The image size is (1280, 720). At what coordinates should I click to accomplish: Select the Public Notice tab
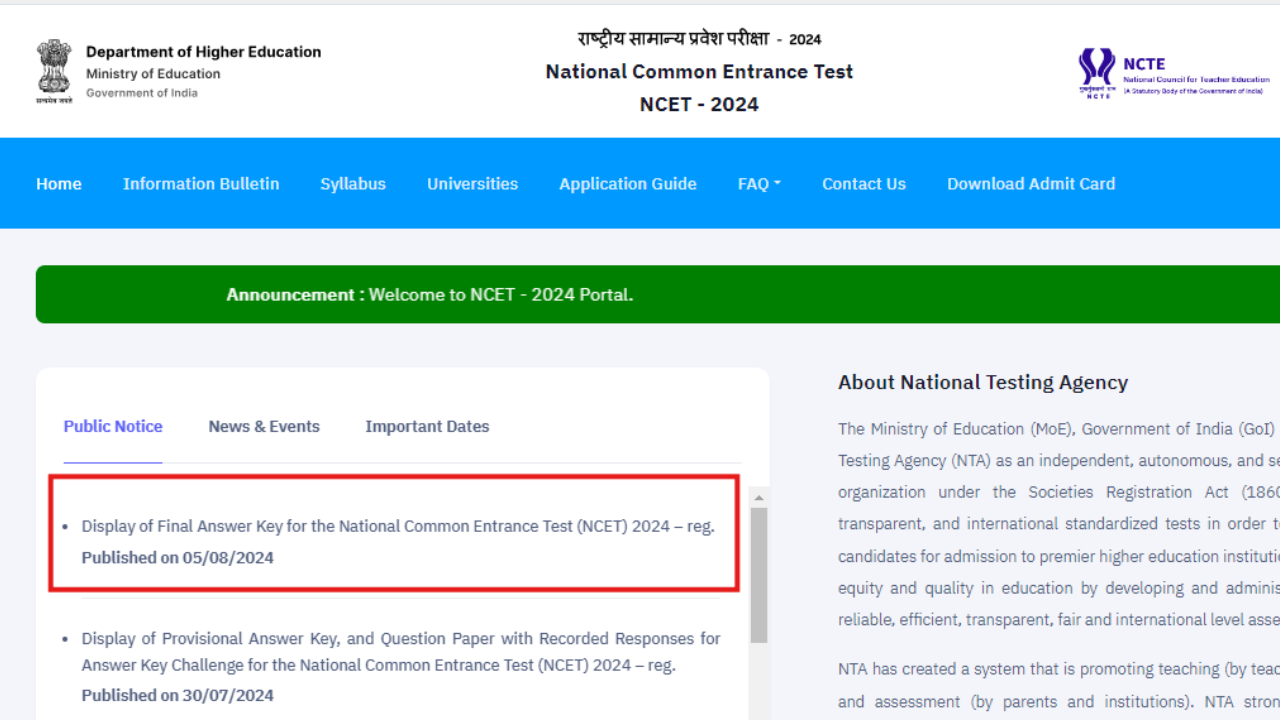113,426
